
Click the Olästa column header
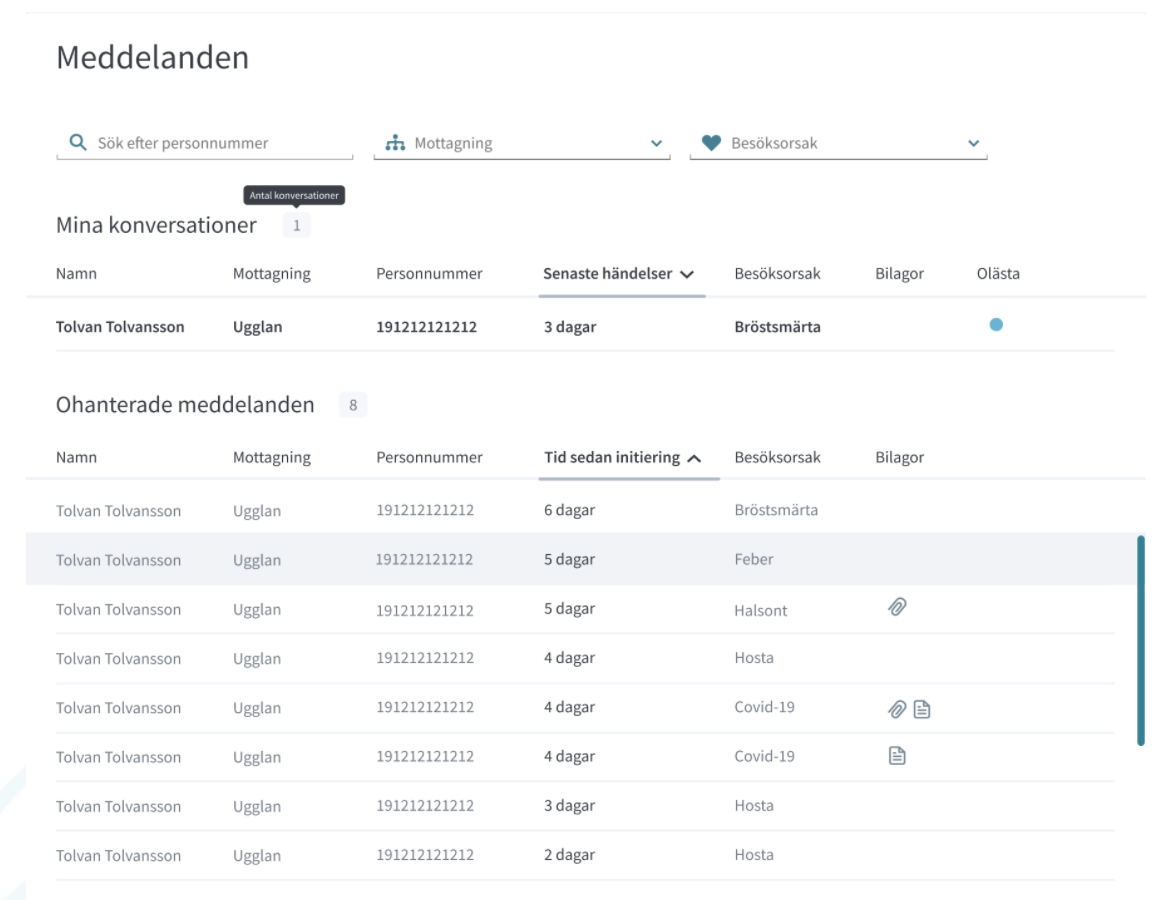pos(998,273)
